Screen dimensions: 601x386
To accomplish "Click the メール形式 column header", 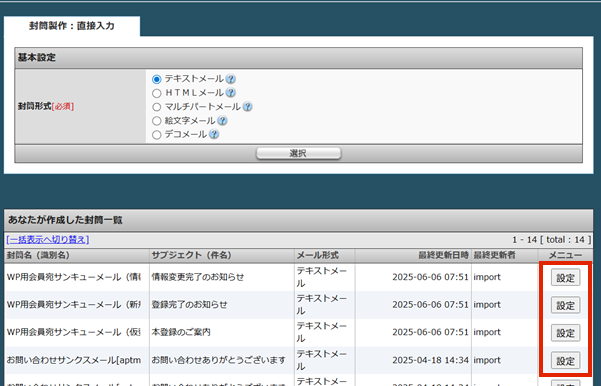I will pyautogui.click(x=318, y=255).
